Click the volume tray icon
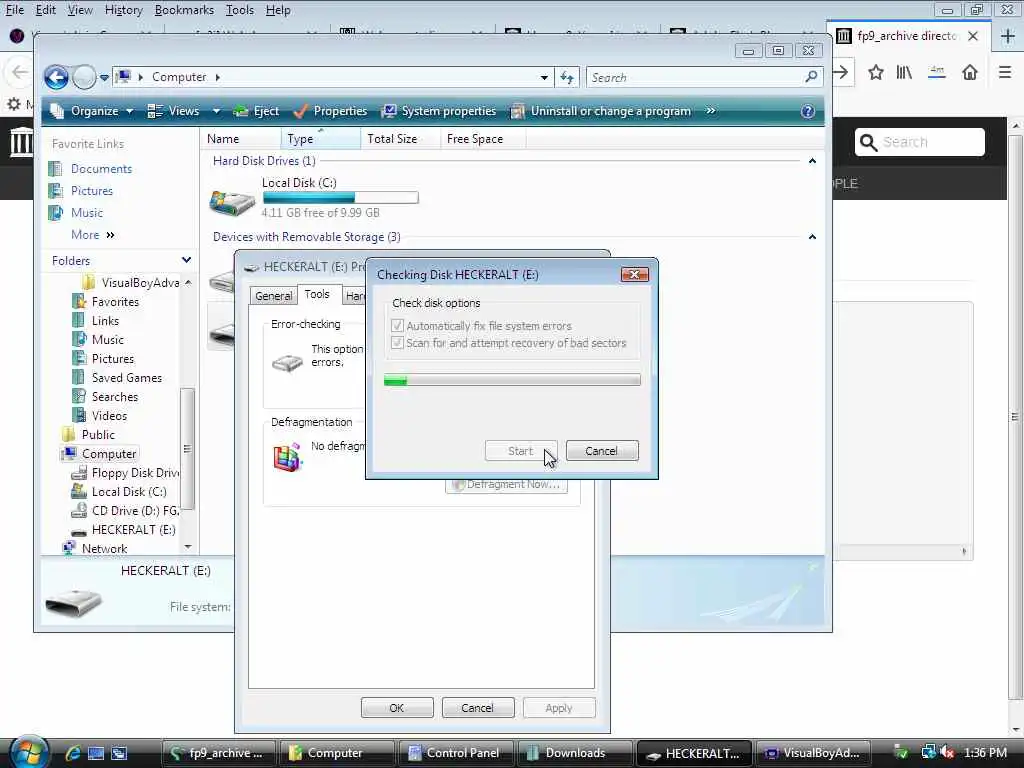 pos(948,753)
